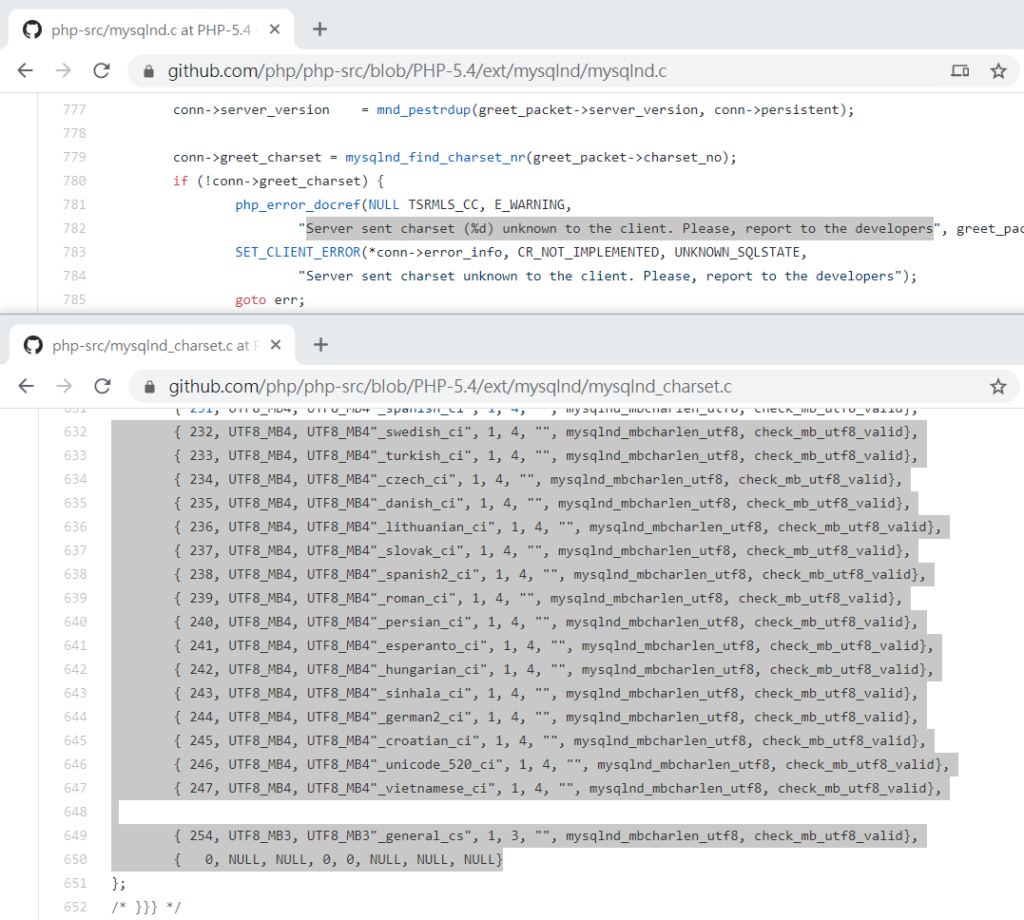Click the device icon beside the top bookmark star
Viewport: 1024px width, 920px height.
[959, 71]
